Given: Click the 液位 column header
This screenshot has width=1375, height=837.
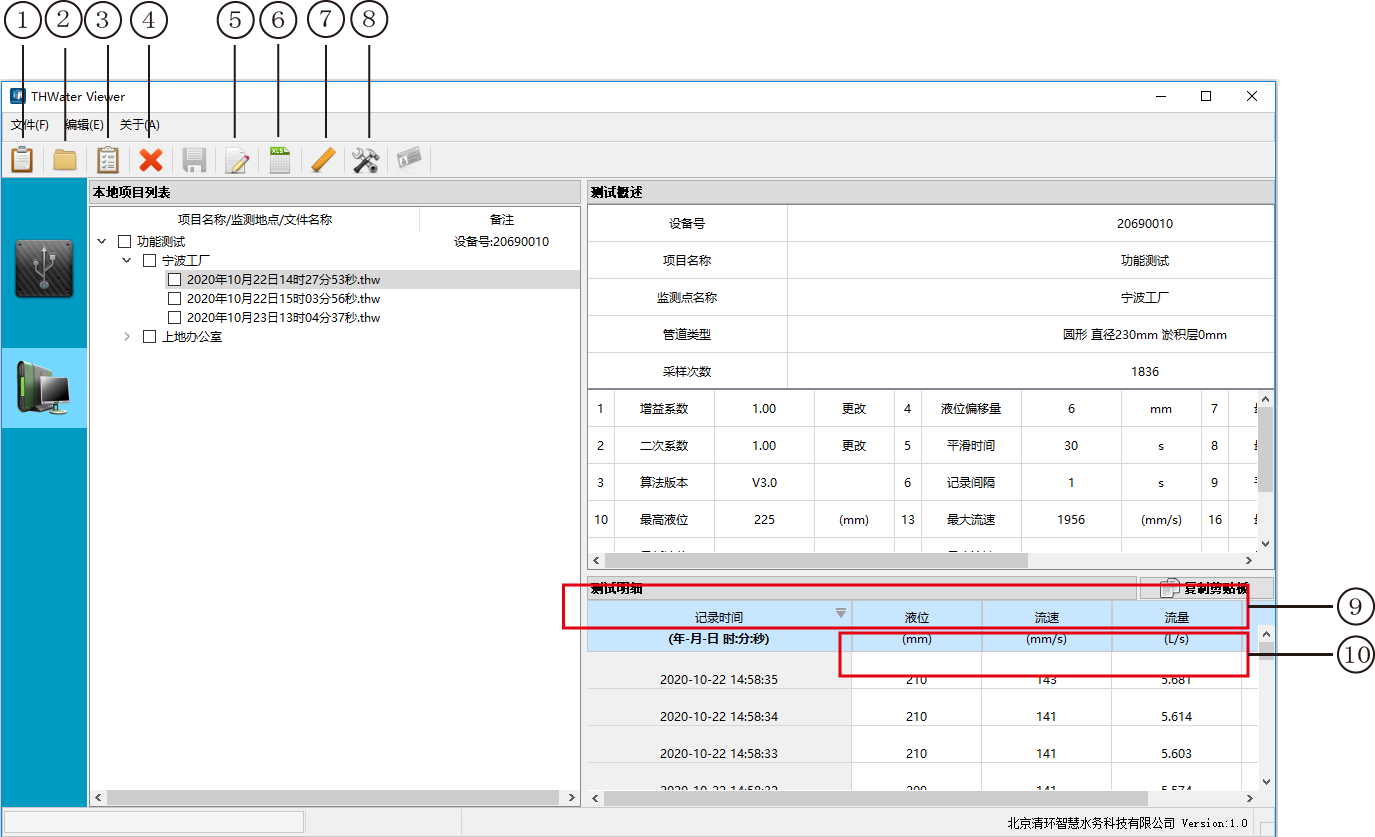Looking at the screenshot, I should pos(917,618).
